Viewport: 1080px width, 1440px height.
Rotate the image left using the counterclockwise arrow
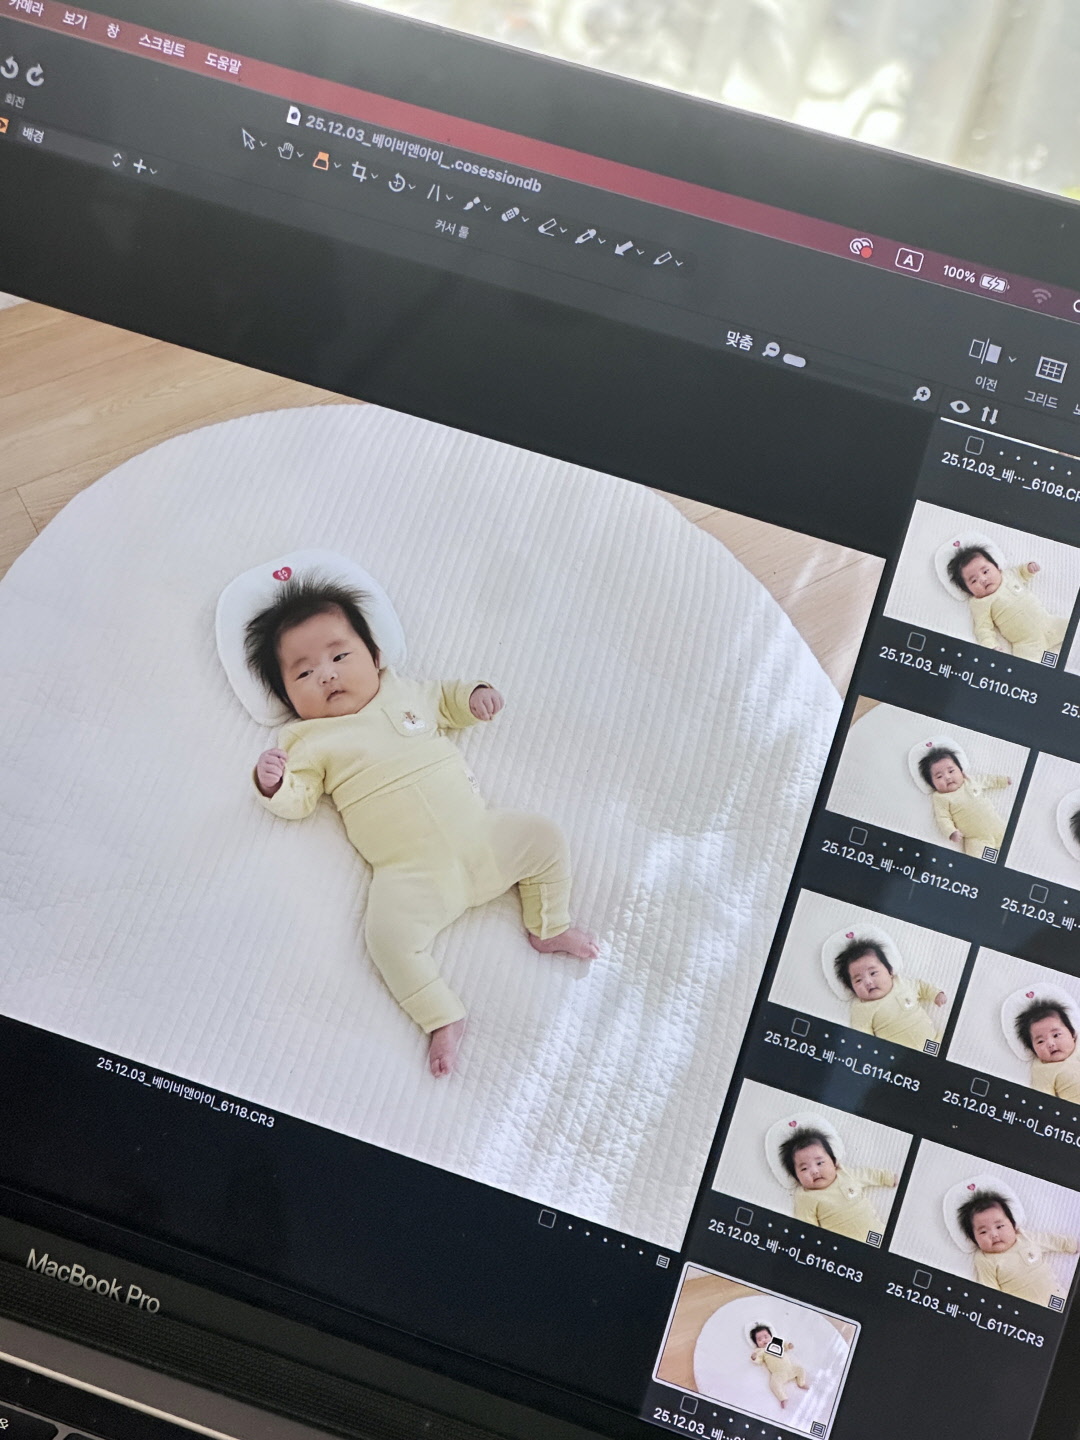(x=9, y=67)
